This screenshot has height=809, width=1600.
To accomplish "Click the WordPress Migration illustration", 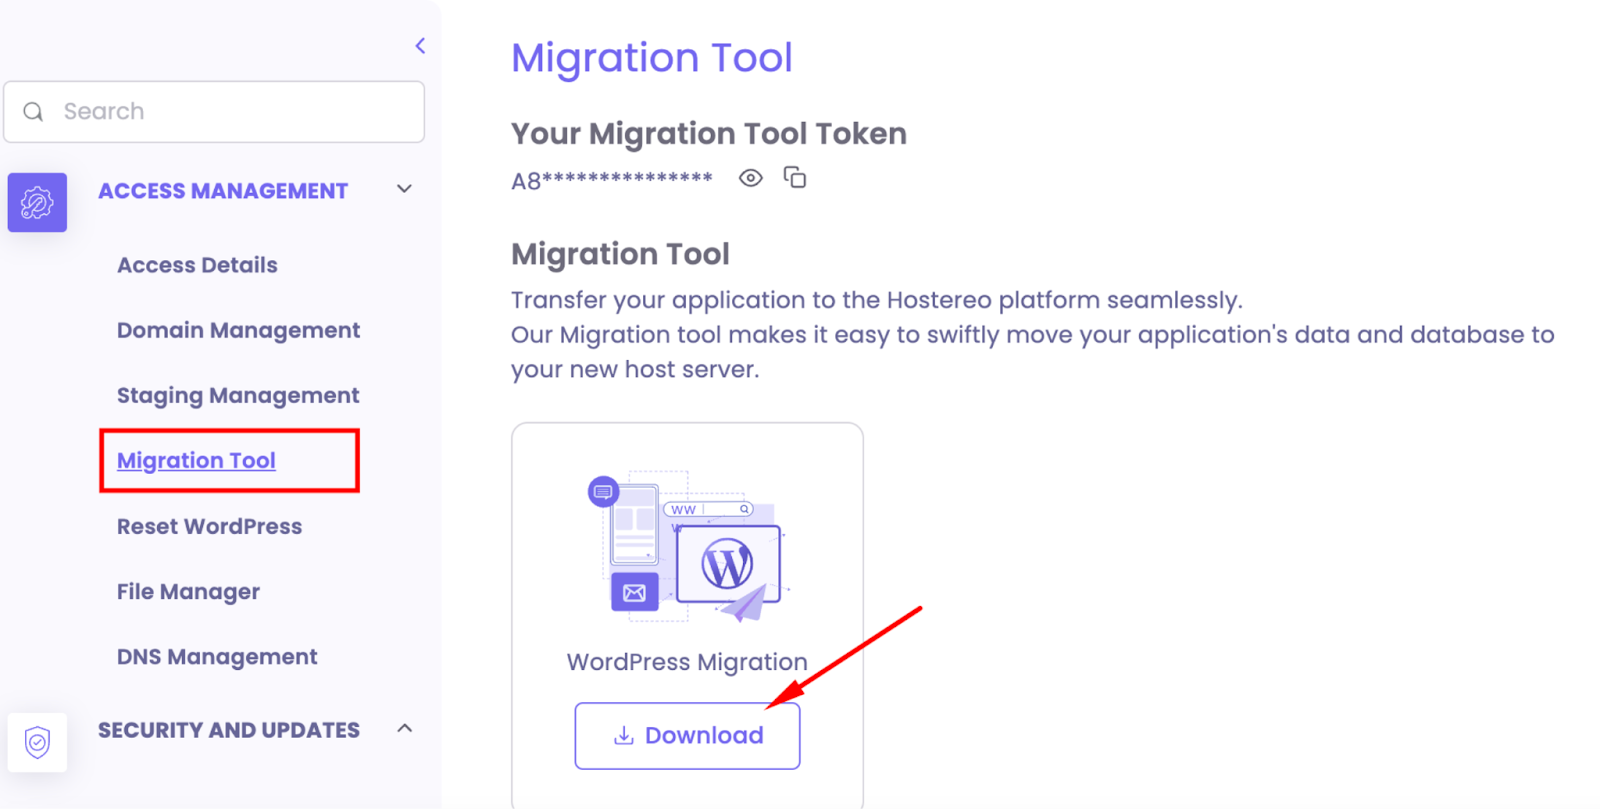I will (687, 546).
